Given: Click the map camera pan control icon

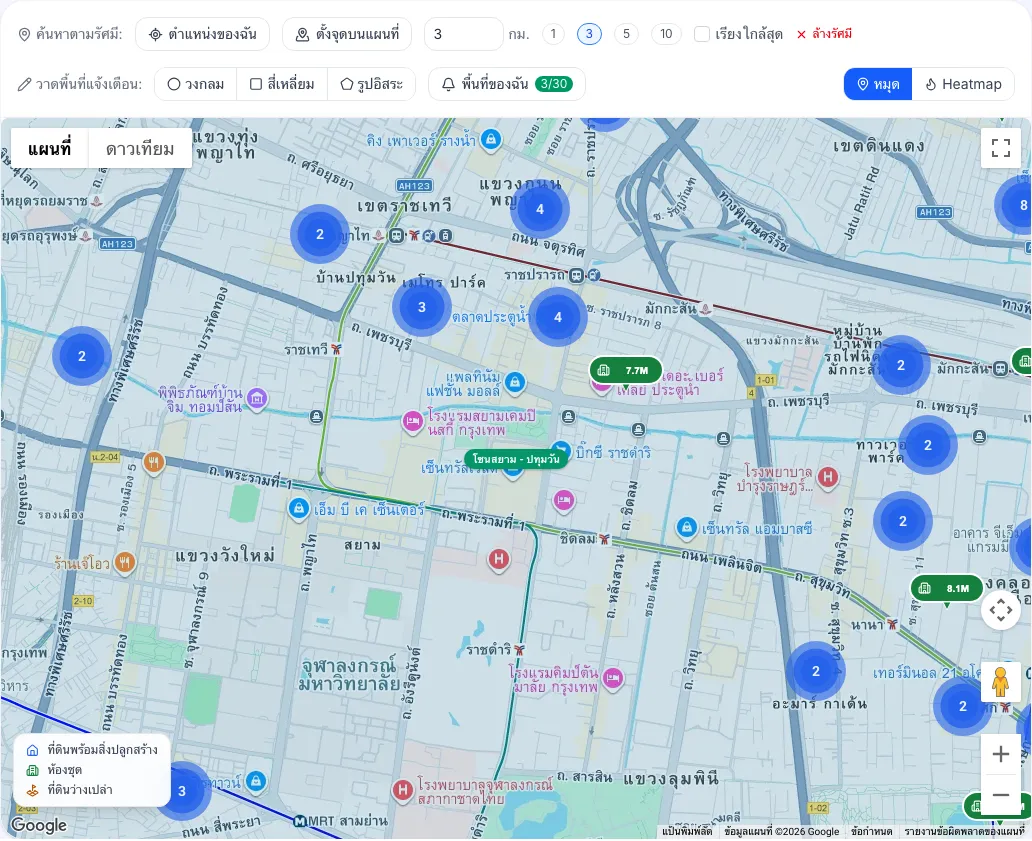Looking at the screenshot, I should pyautogui.click(x=1000, y=610).
